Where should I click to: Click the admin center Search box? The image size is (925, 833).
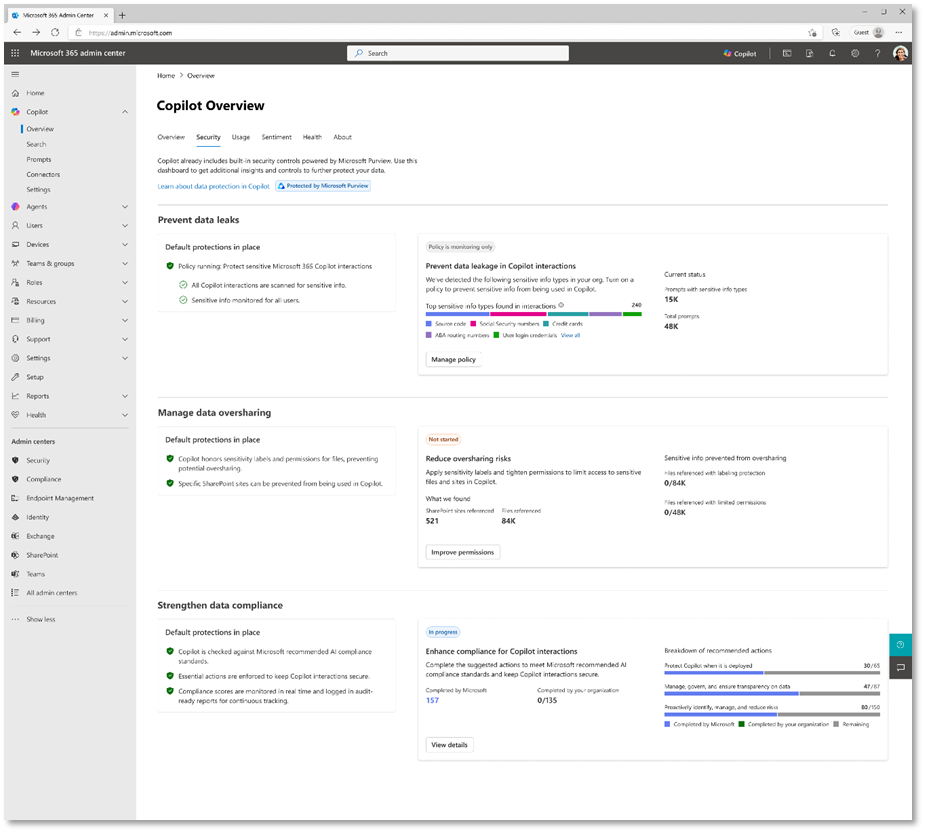coord(458,54)
